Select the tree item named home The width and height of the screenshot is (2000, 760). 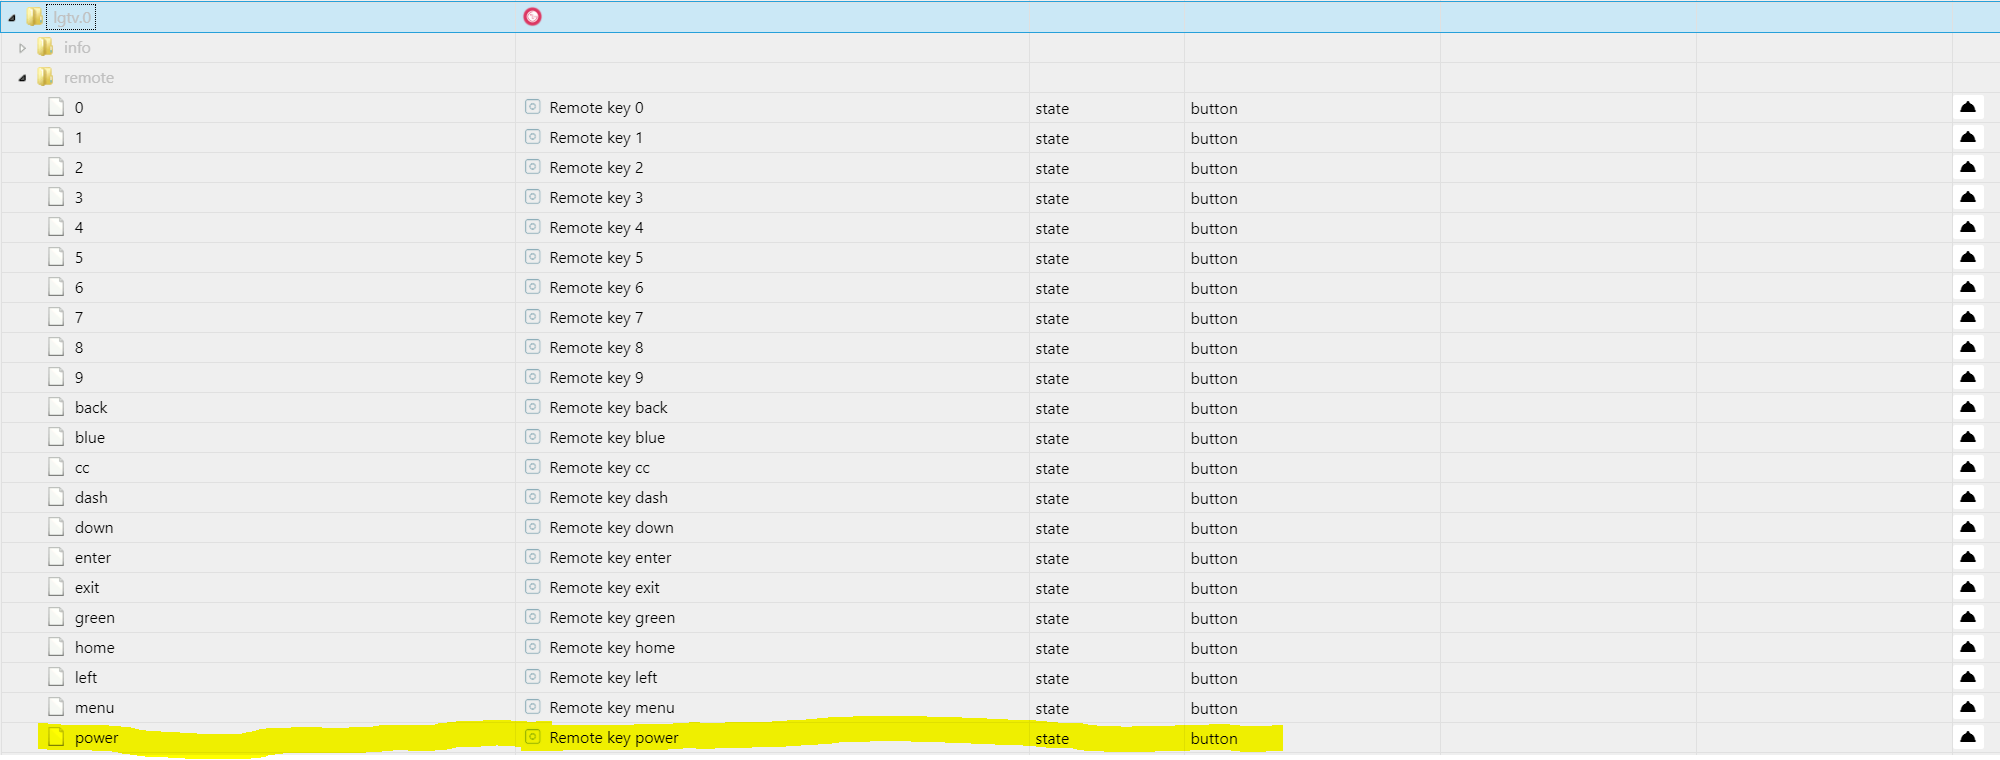point(94,648)
